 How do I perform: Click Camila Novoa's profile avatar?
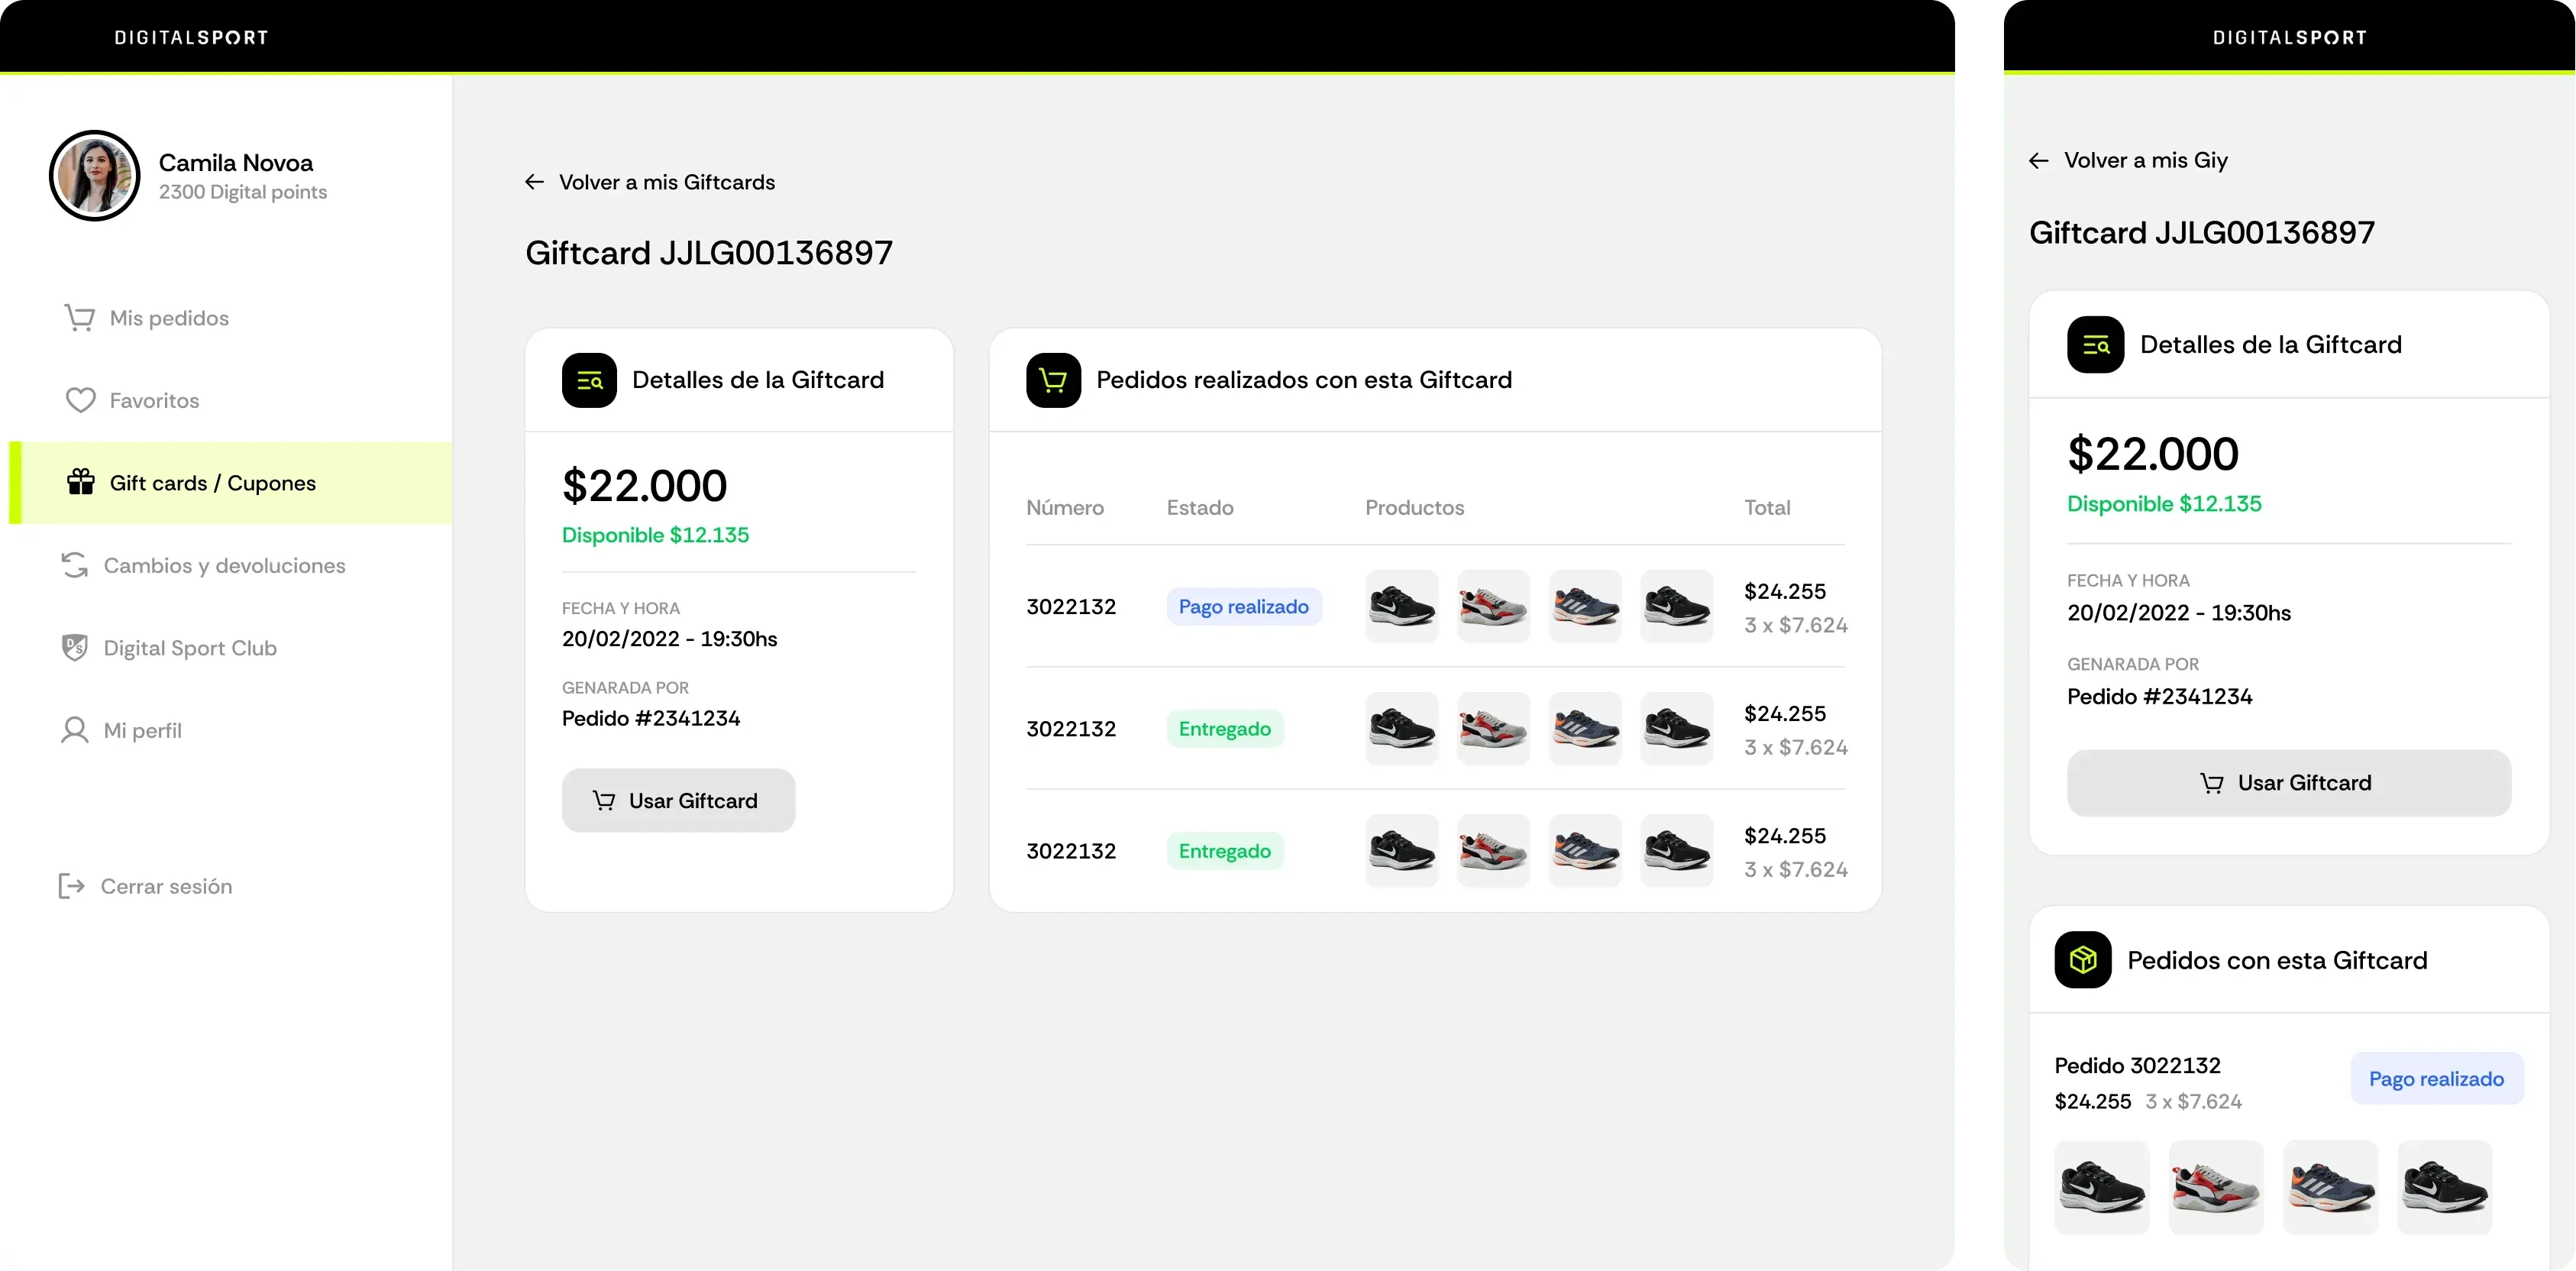(95, 176)
